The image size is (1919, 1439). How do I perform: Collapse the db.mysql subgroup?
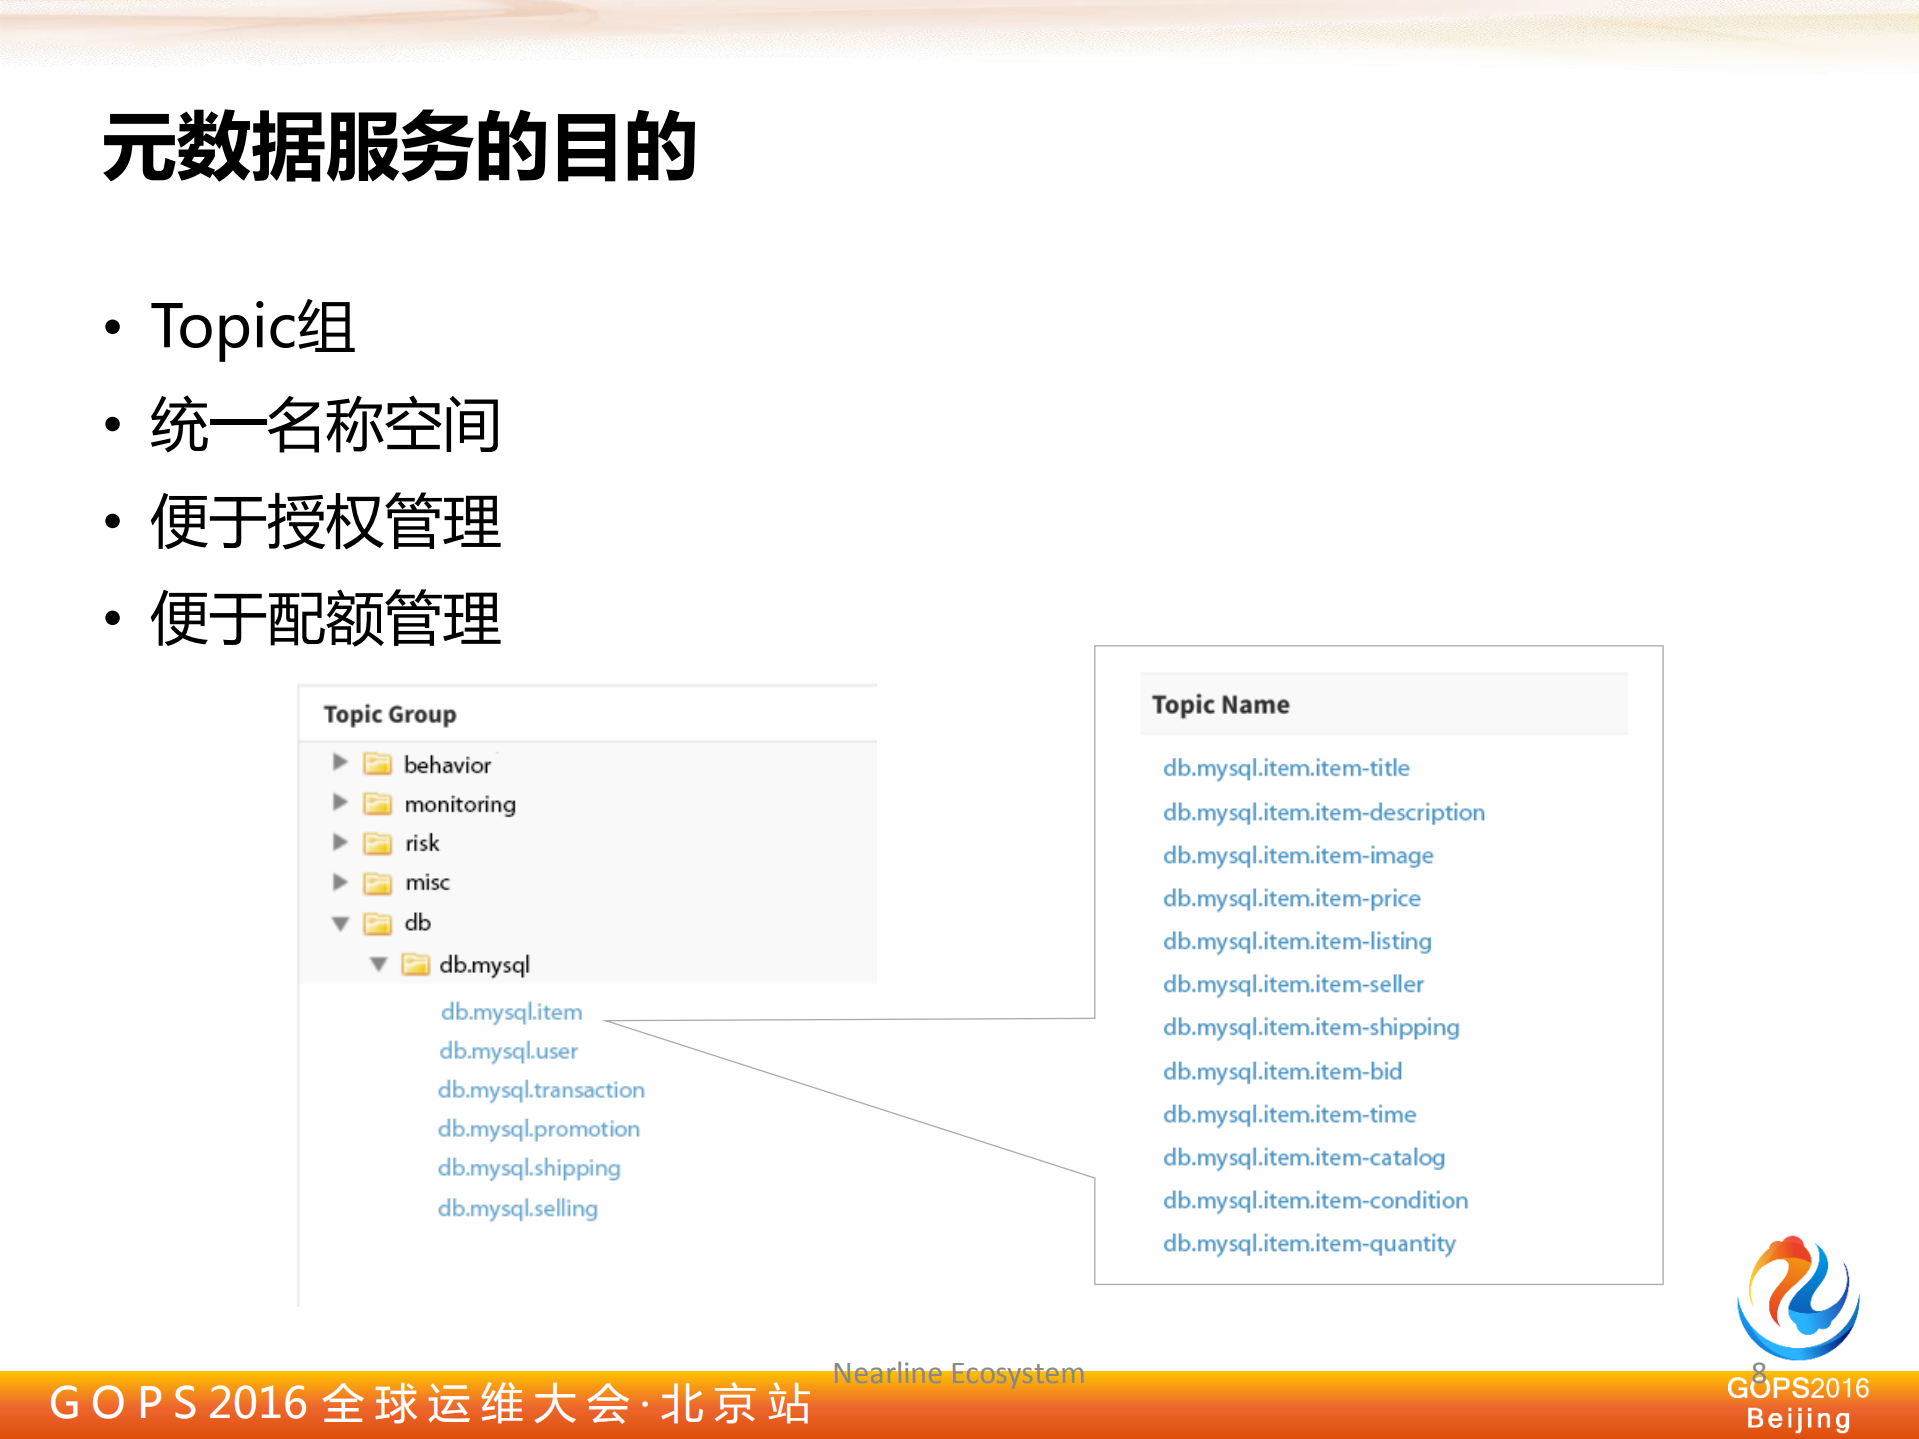click(x=376, y=963)
